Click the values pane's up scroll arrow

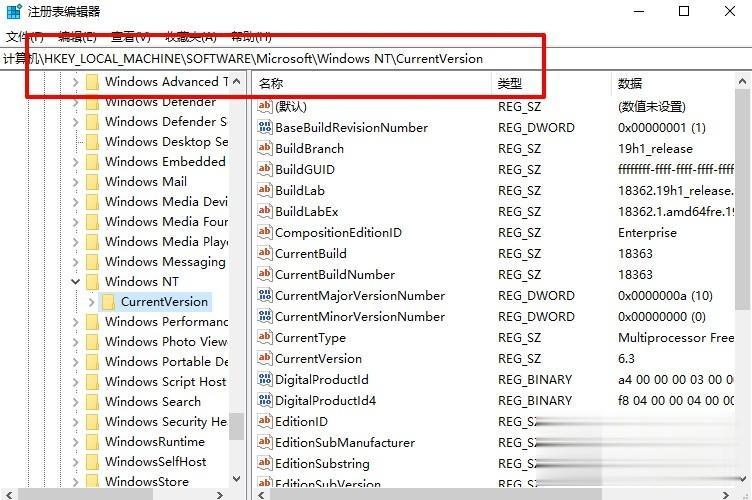pos(742,81)
